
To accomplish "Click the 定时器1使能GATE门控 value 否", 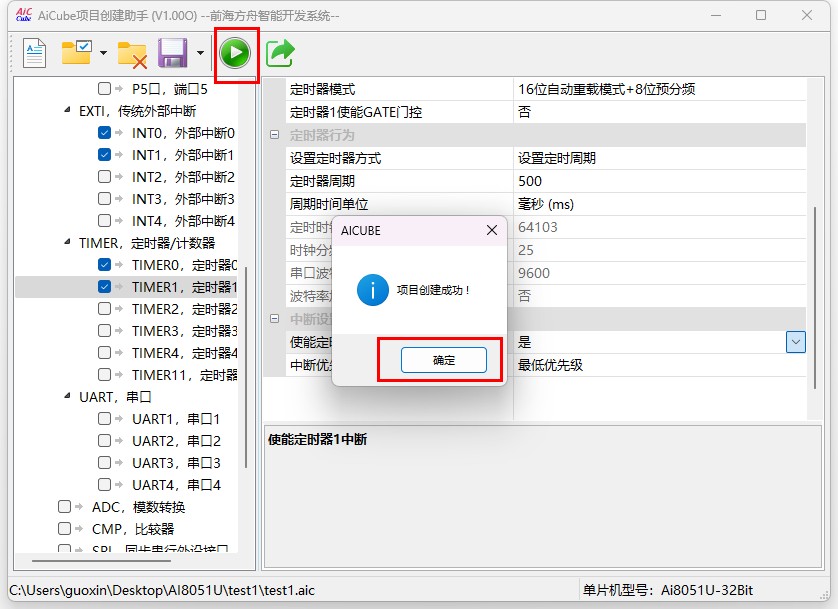I will point(659,112).
